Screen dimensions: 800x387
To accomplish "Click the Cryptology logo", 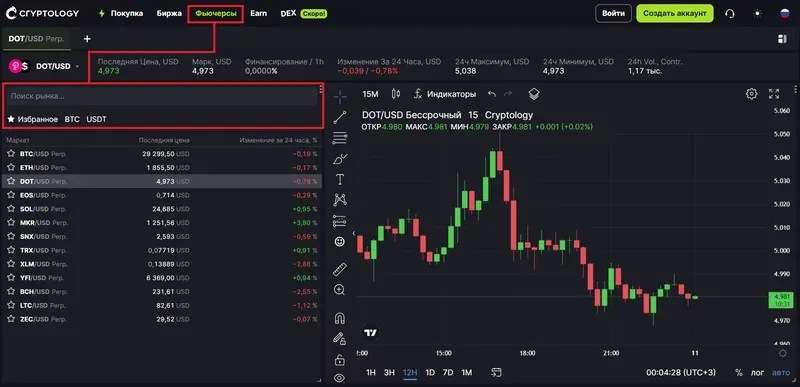I will (x=42, y=13).
